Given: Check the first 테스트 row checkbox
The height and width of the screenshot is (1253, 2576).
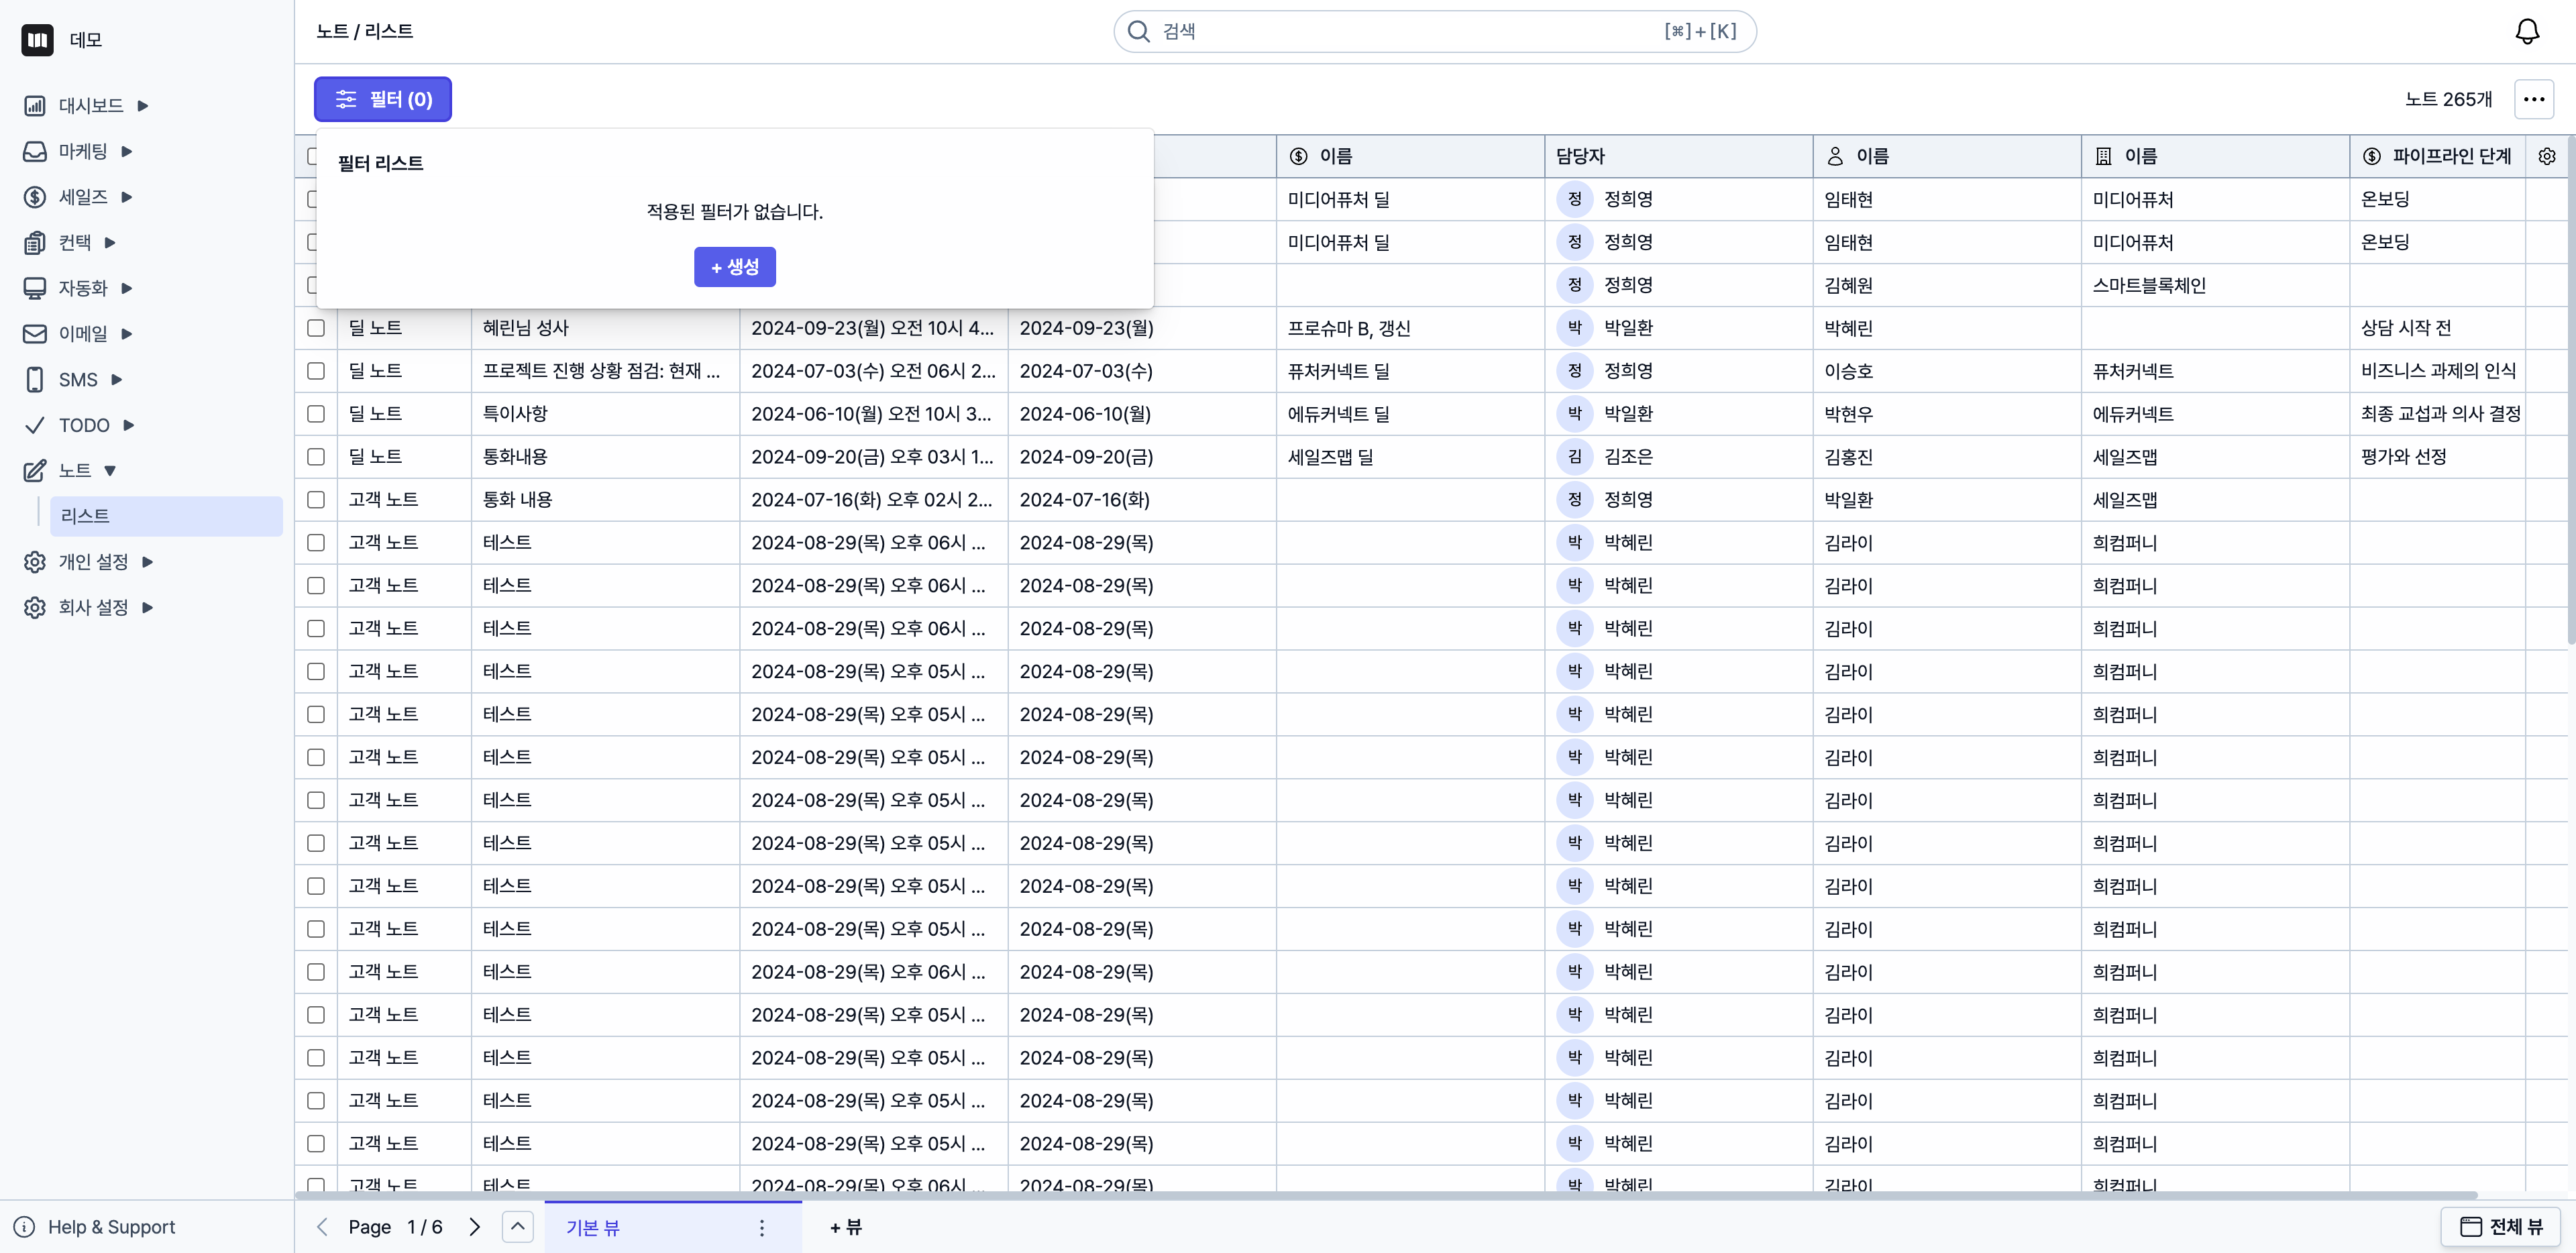Looking at the screenshot, I should (x=316, y=543).
